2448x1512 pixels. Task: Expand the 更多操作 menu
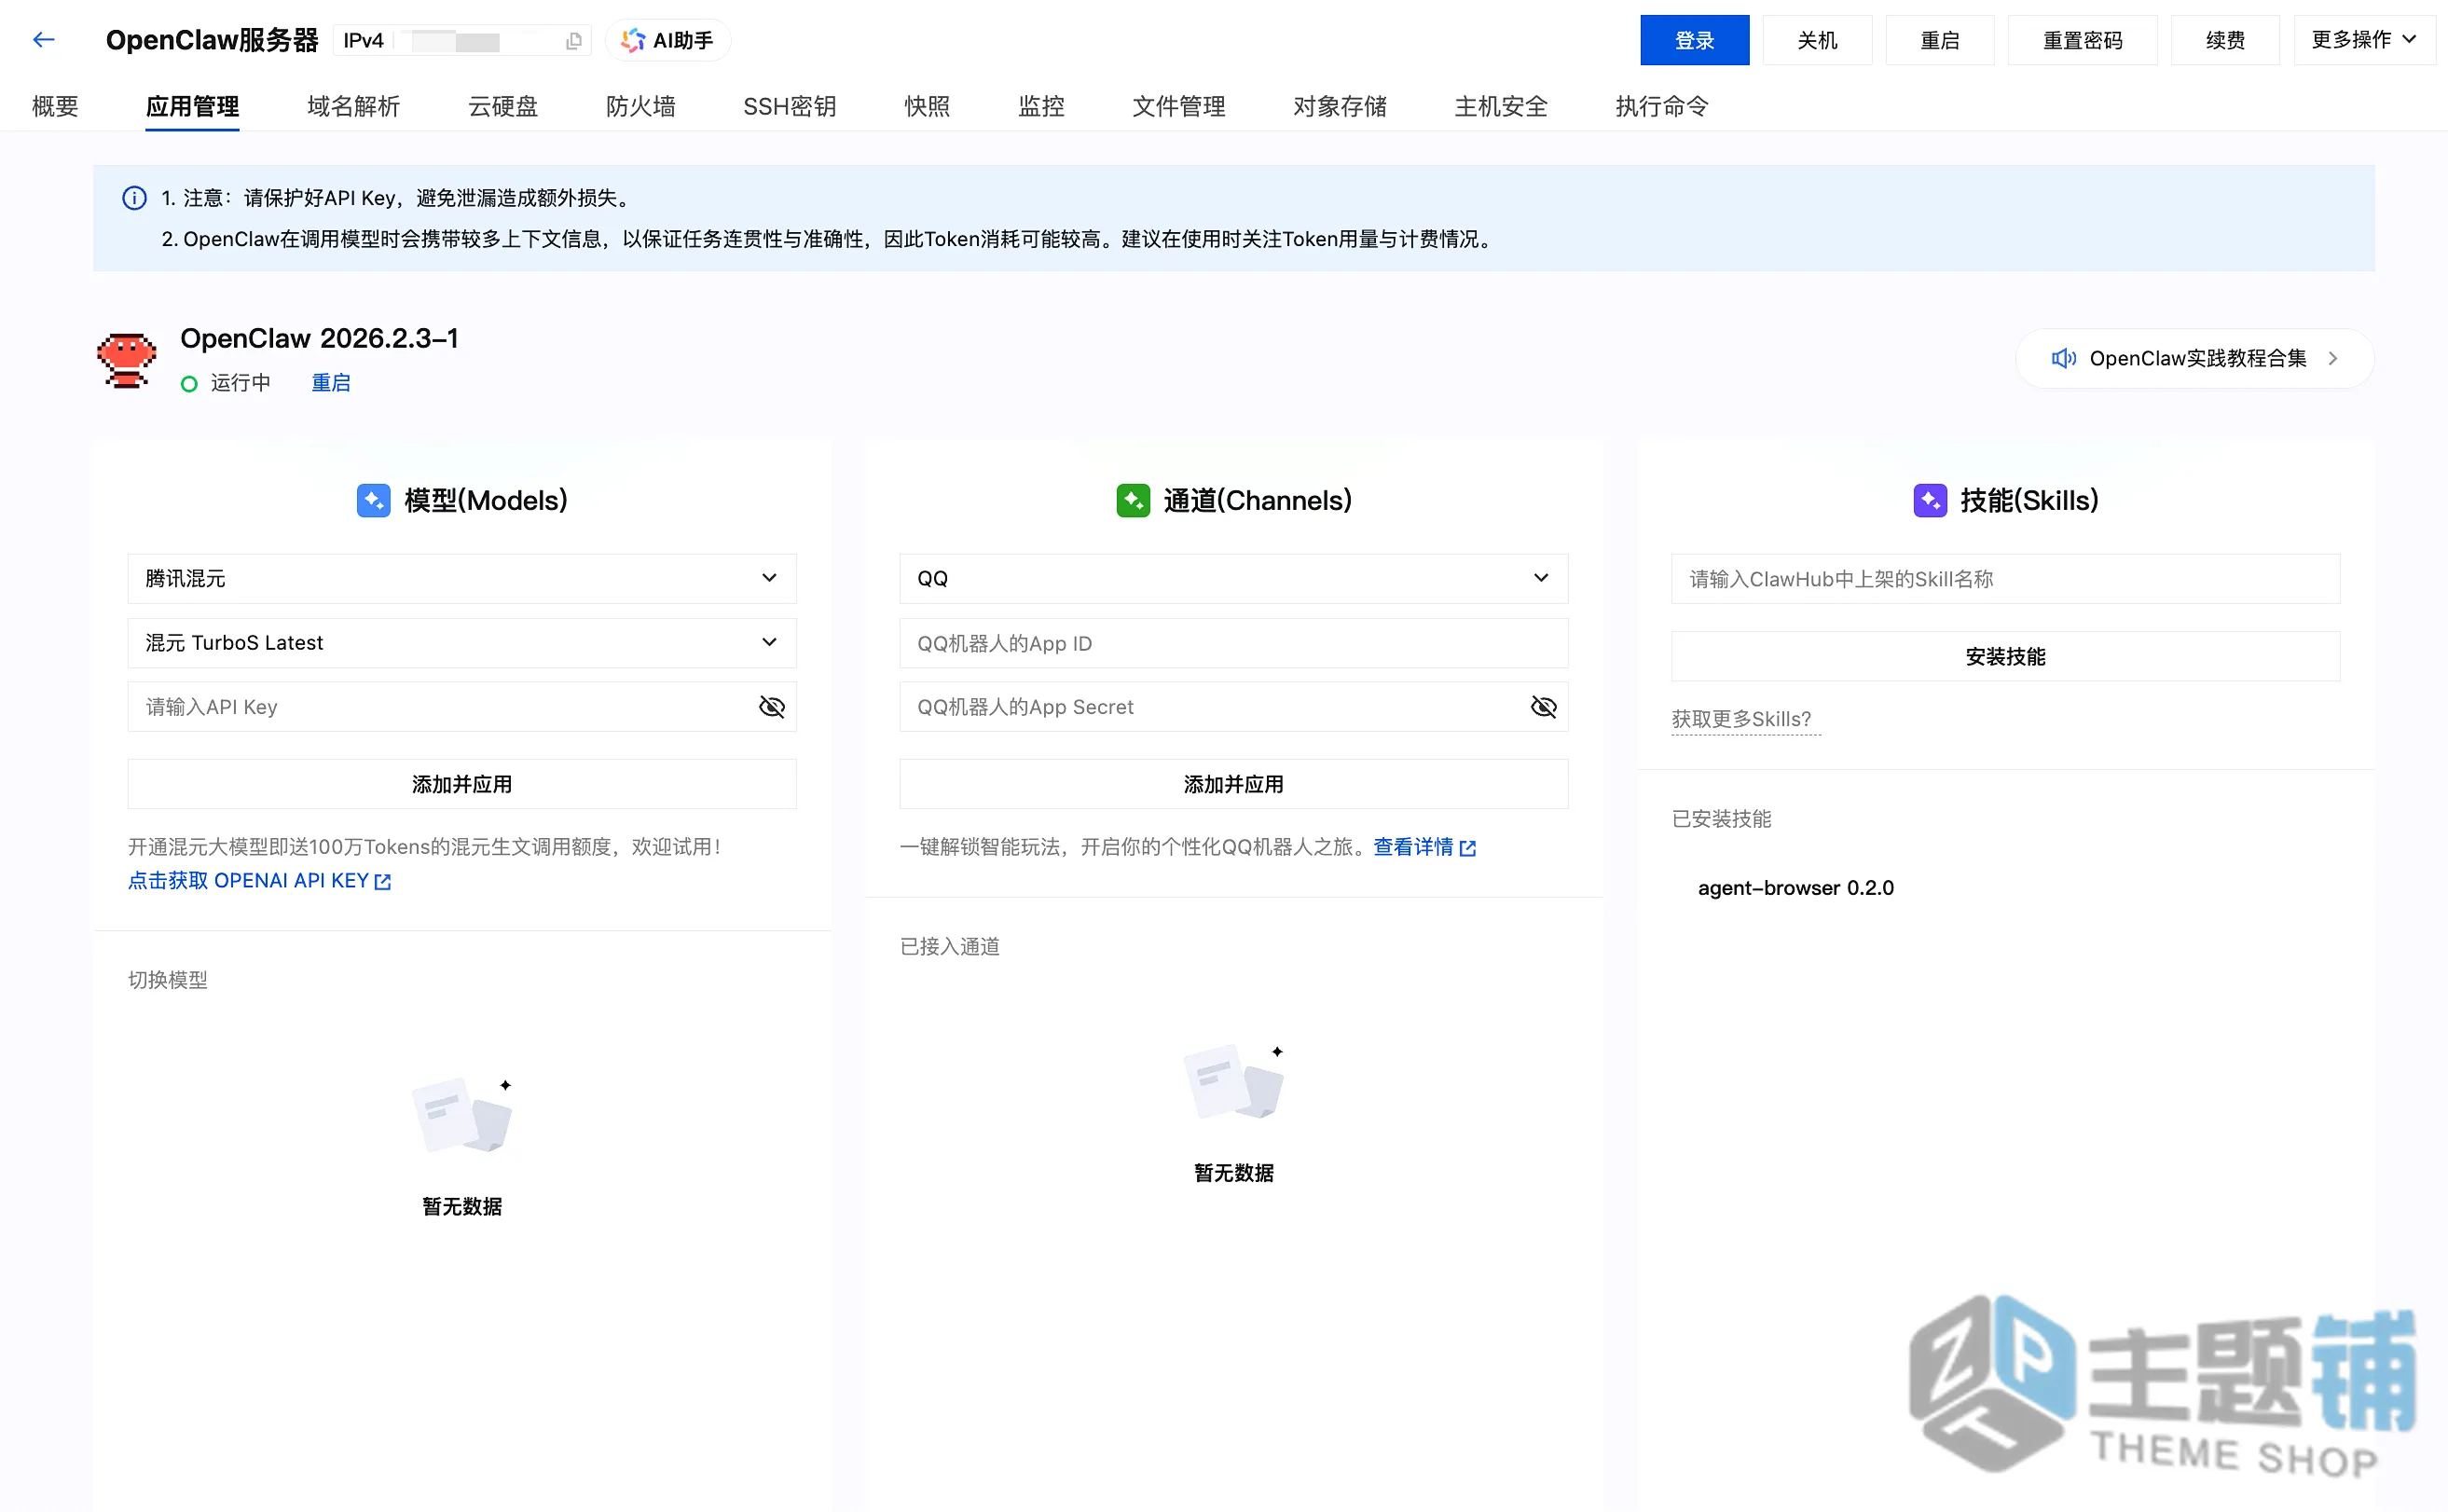click(x=2364, y=40)
